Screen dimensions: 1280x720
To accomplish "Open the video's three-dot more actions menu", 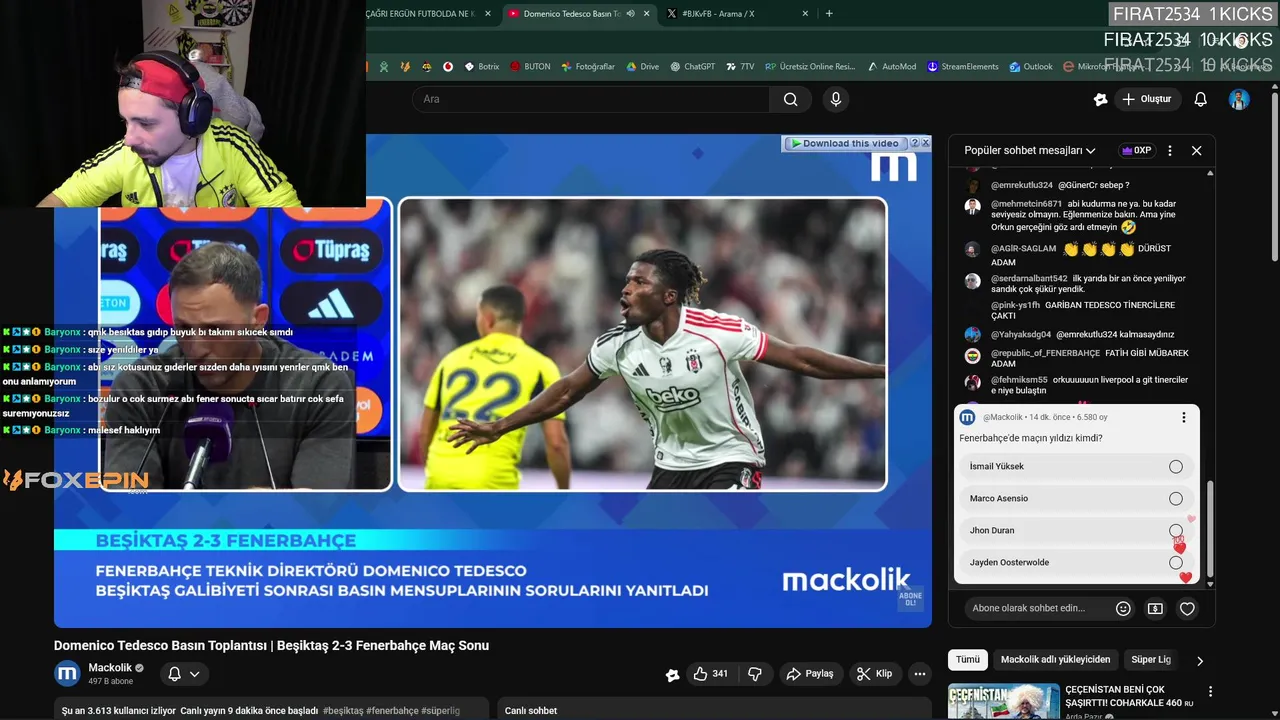I will [919, 674].
